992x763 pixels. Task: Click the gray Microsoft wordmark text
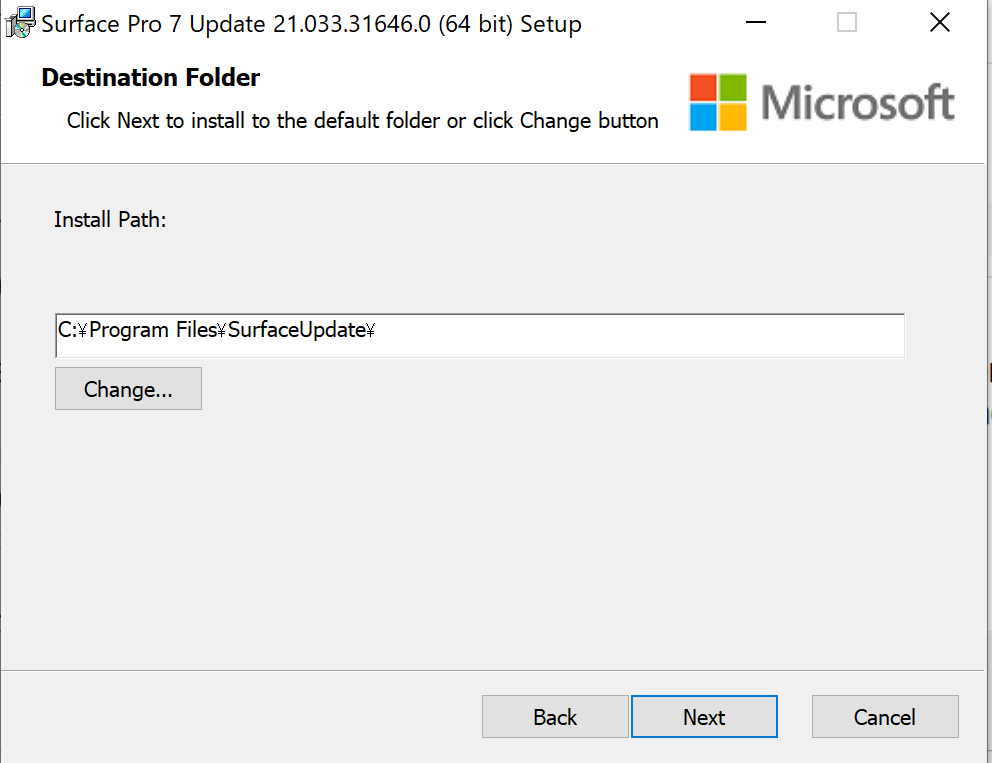pos(857,103)
